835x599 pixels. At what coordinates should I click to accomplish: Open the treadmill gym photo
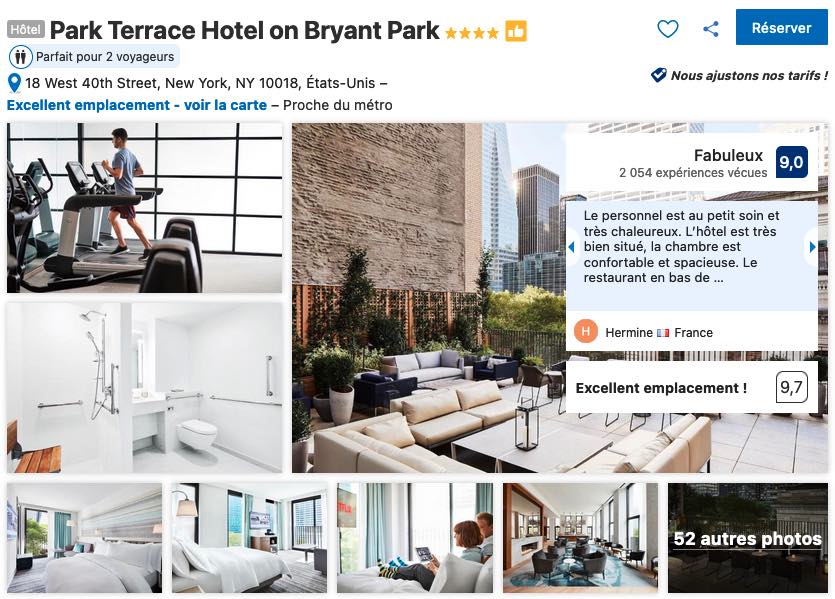[x=145, y=208]
